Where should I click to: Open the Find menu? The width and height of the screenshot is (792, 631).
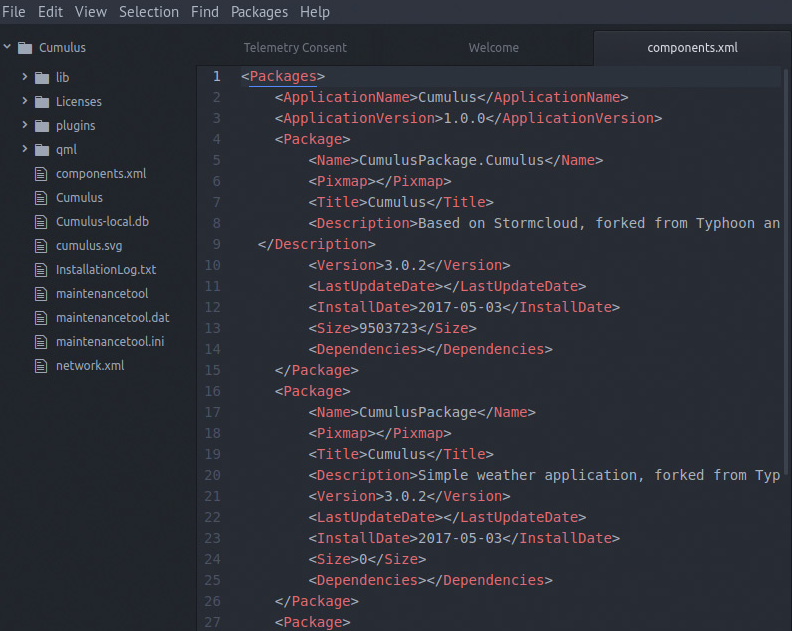(x=204, y=12)
